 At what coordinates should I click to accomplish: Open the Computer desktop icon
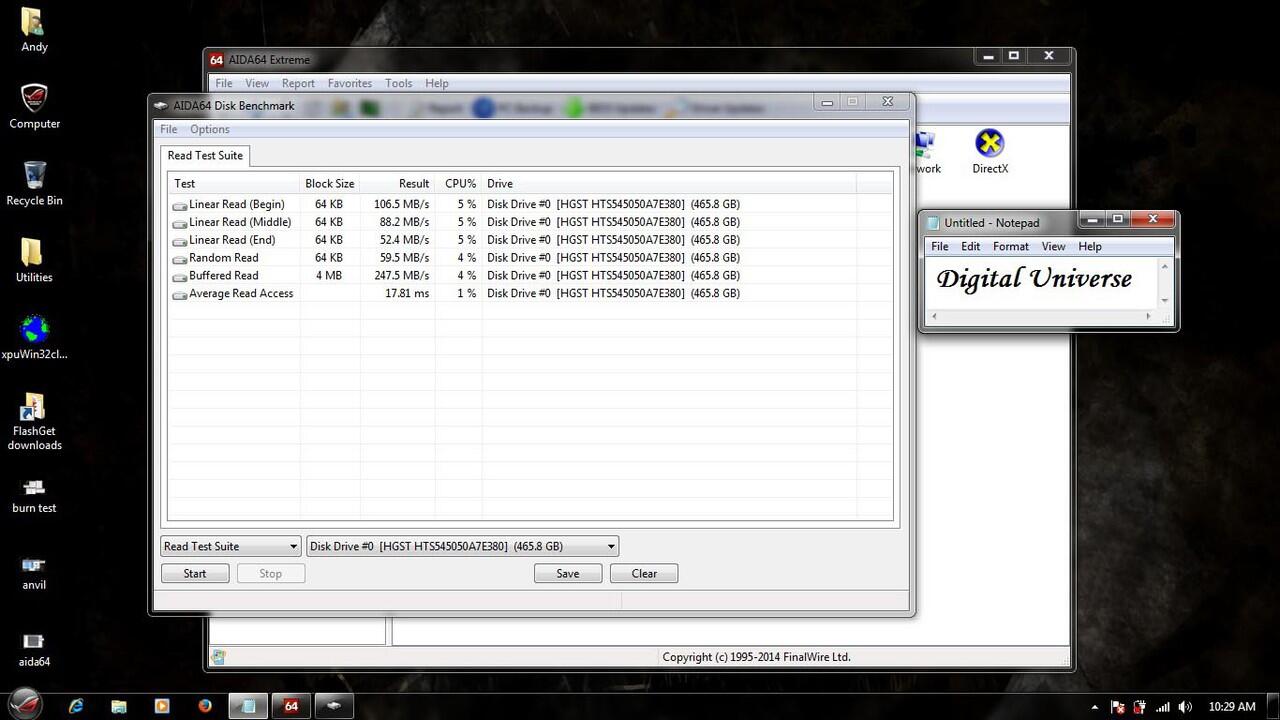(34, 106)
